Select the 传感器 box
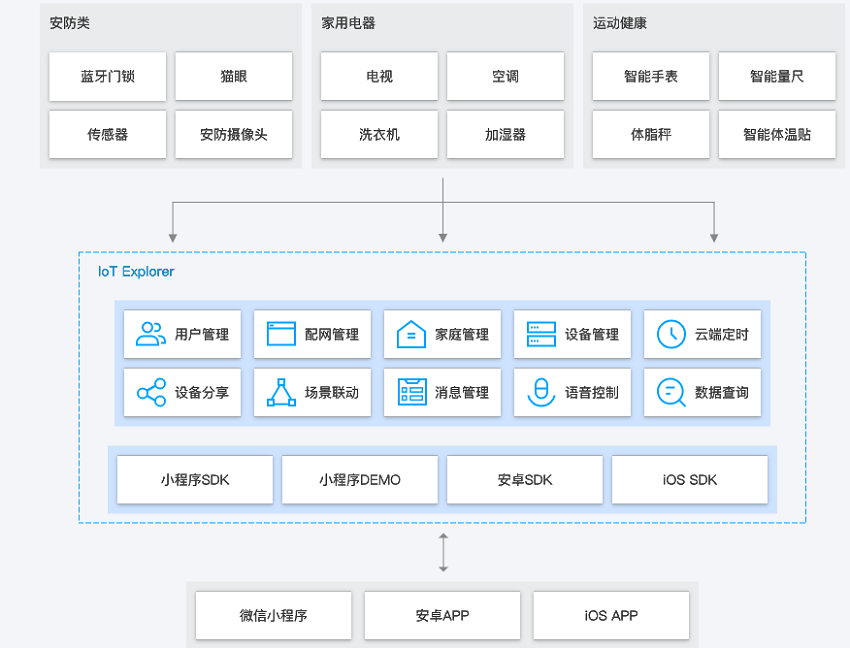Viewport: 850px width, 648px height. point(107,134)
